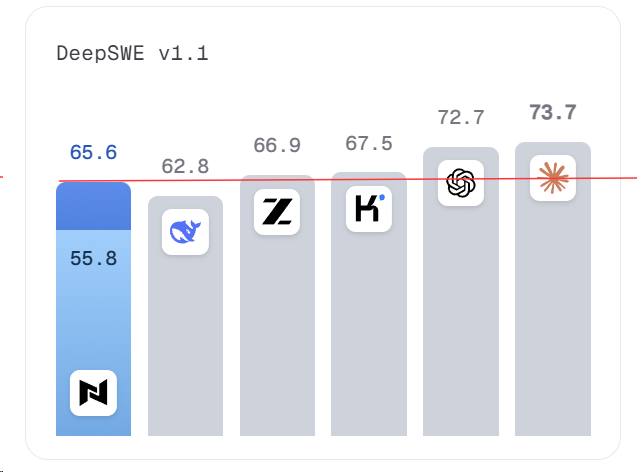This screenshot has height=472, width=637.
Task: Click the gray bar below Claude icon
Action: pyautogui.click(x=553, y=317)
